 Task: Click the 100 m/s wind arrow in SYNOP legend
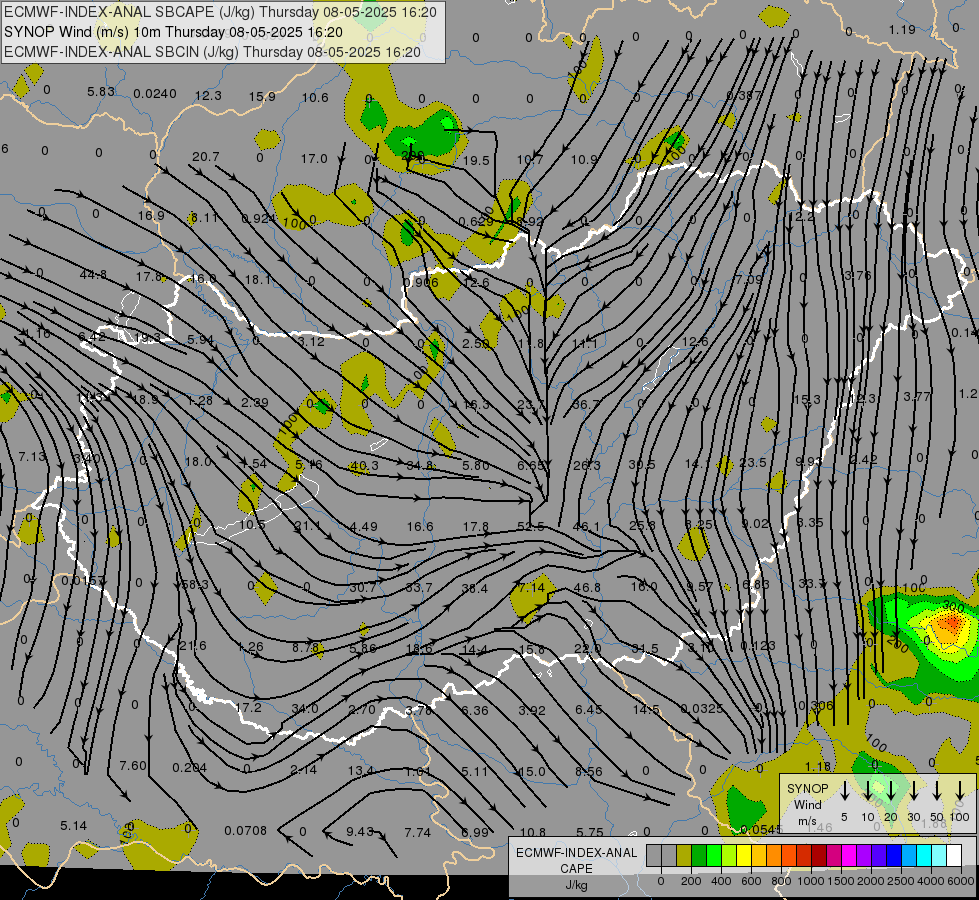(x=960, y=791)
